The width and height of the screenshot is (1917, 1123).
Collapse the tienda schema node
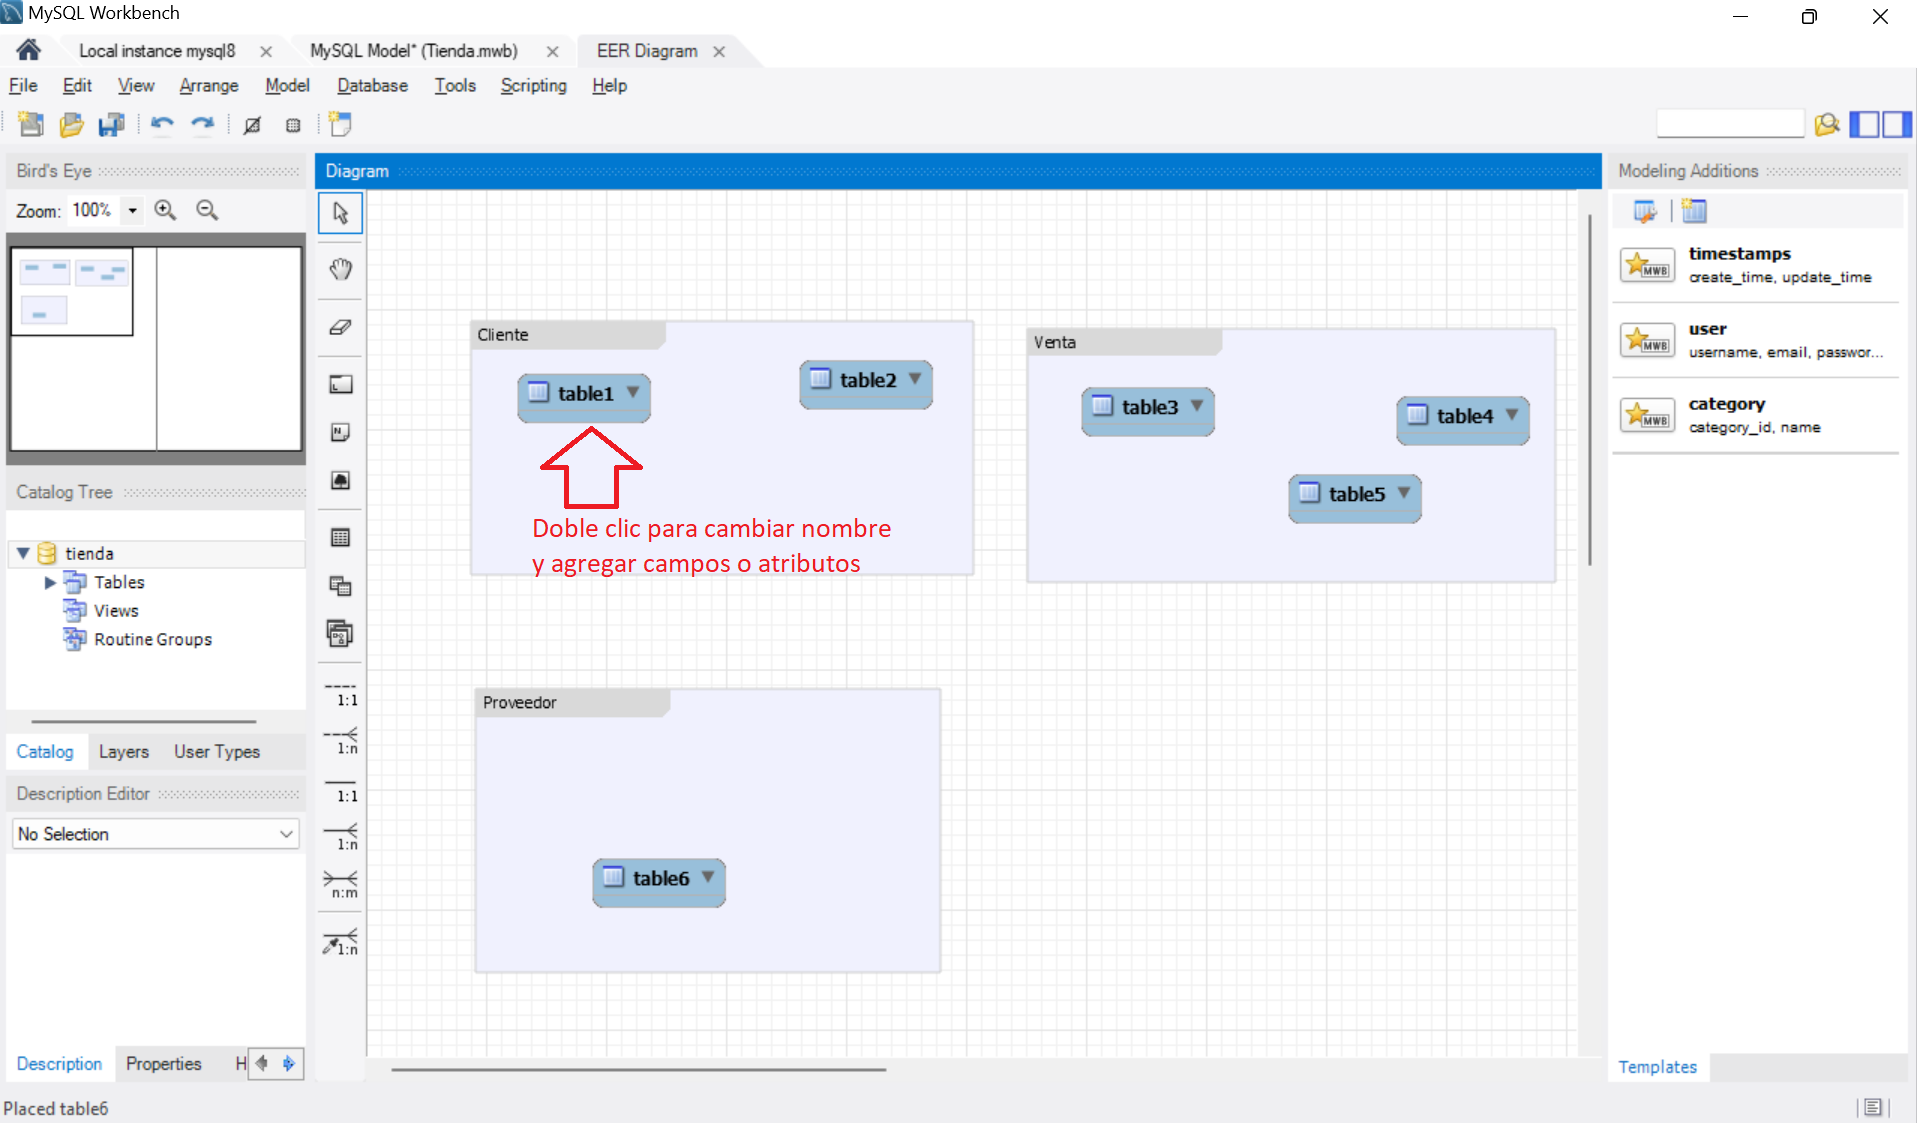[x=23, y=553]
